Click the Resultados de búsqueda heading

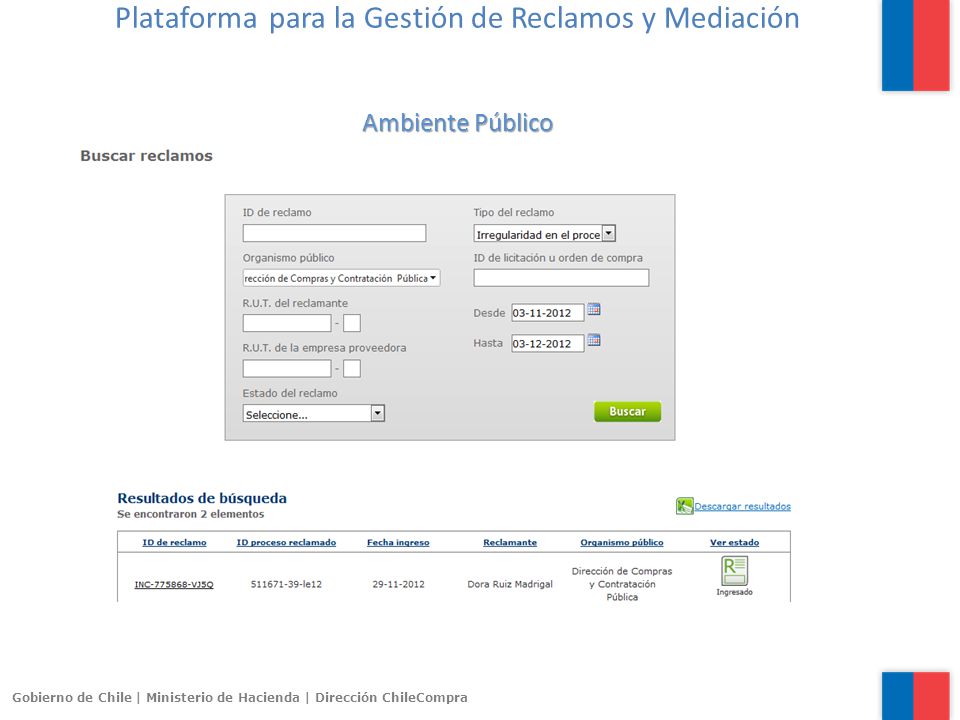[x=202, y=498]
